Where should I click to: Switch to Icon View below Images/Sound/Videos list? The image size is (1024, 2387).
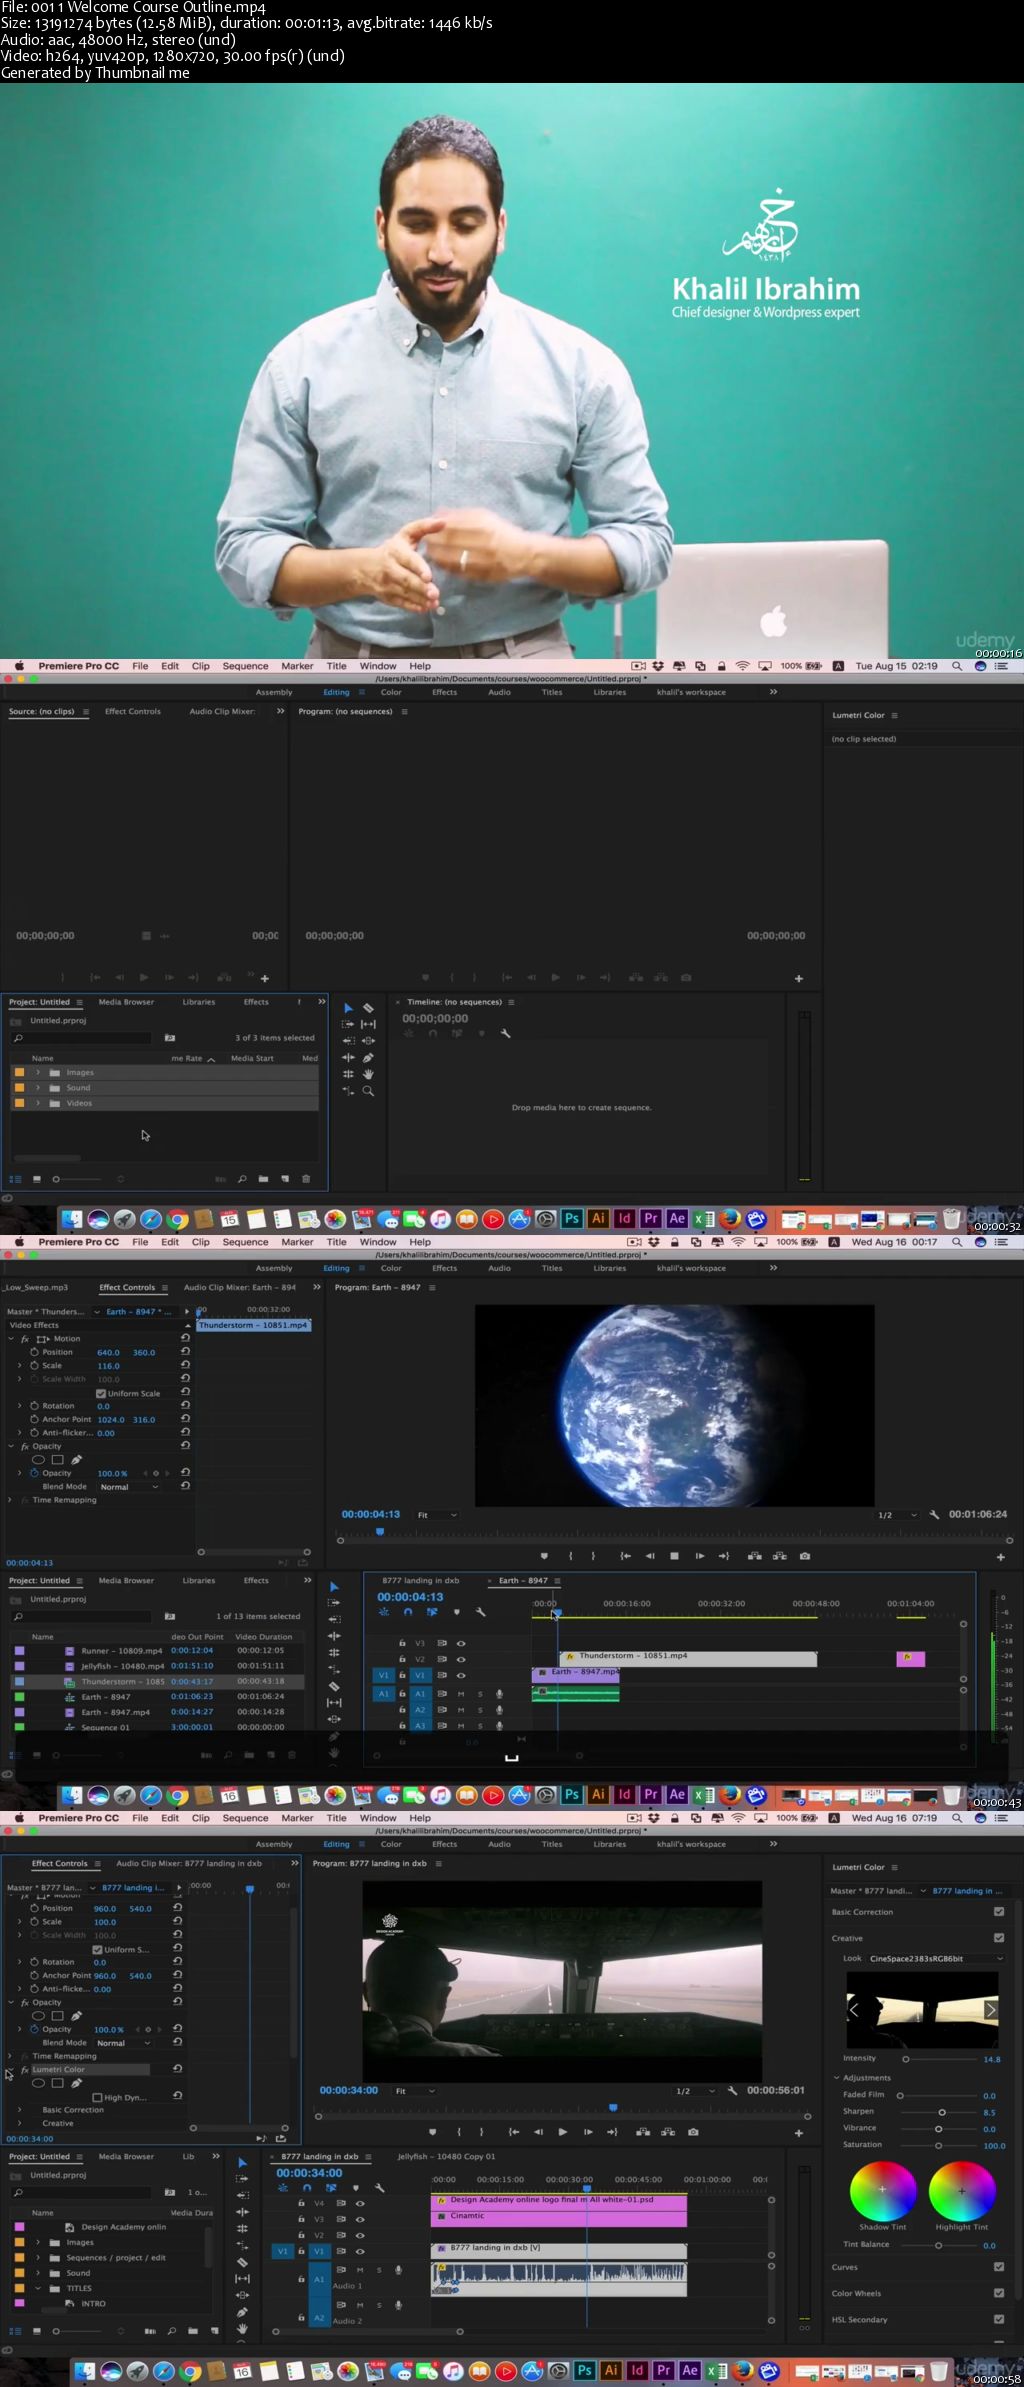pyautogui.click(x=37, y=1179)
